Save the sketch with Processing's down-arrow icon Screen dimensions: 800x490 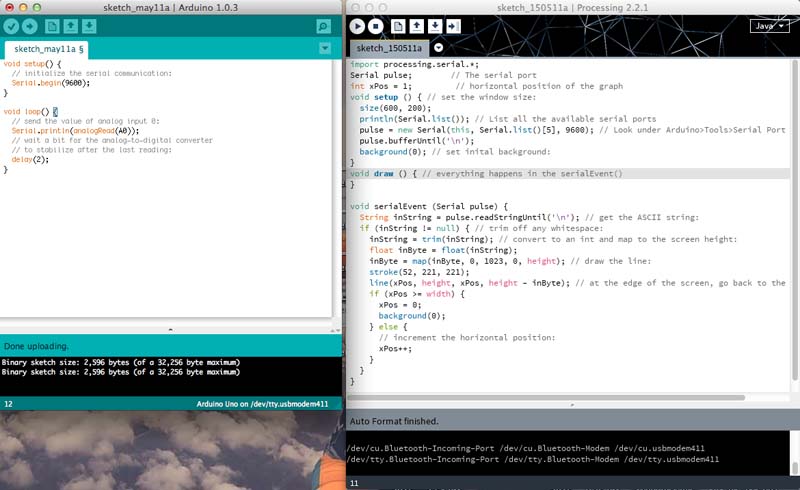[435, 26]
